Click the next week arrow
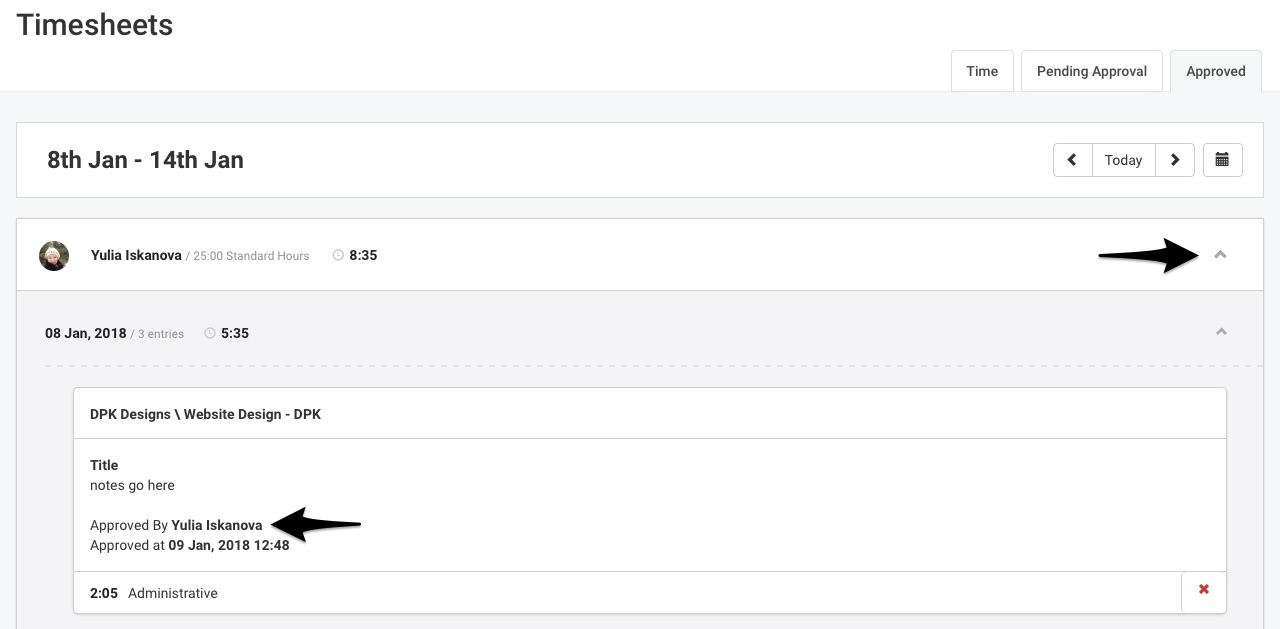The image size is (1280, 629). click(x=1175, y=160)
